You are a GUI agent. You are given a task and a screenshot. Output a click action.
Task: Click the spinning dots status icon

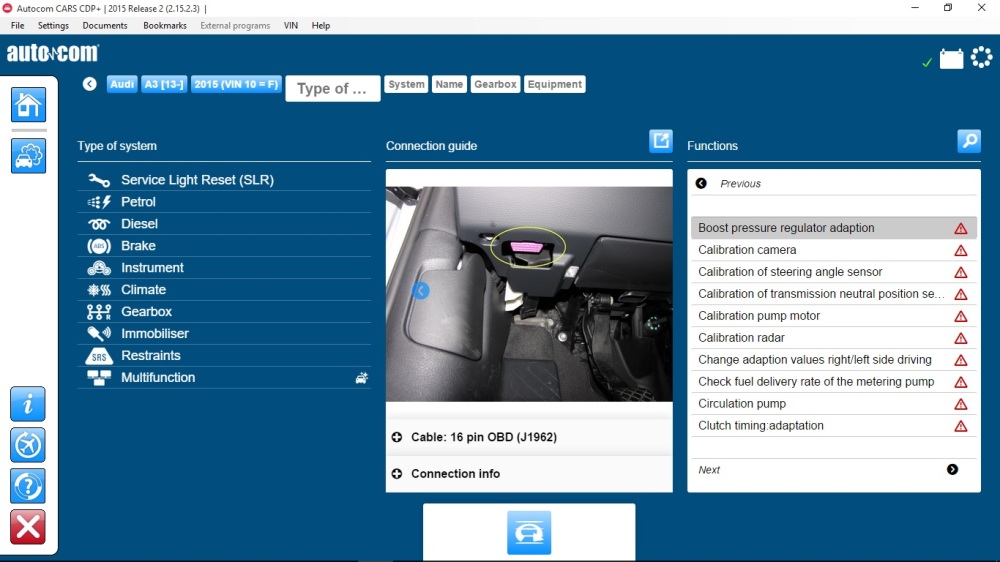982,57
